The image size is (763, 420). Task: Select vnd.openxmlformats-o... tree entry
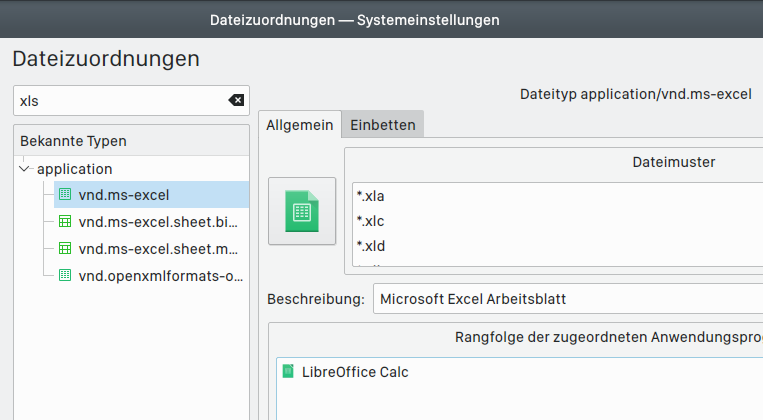160,275
